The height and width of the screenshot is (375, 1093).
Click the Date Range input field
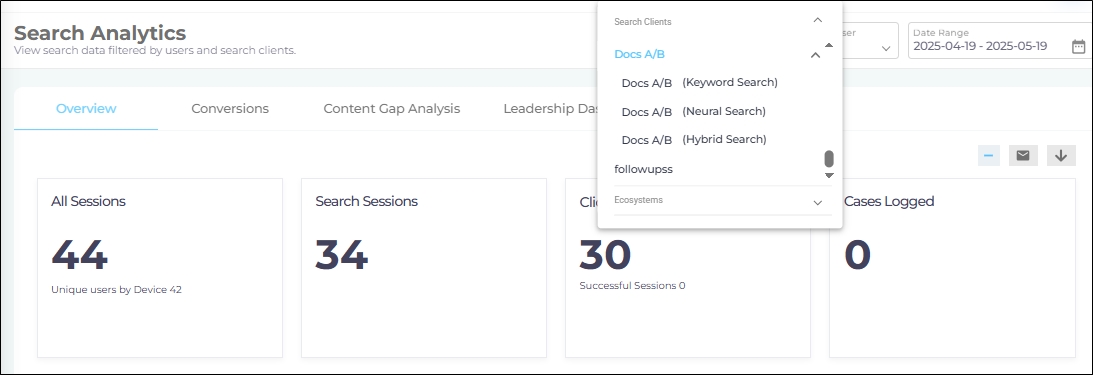tap(1000, 40)
